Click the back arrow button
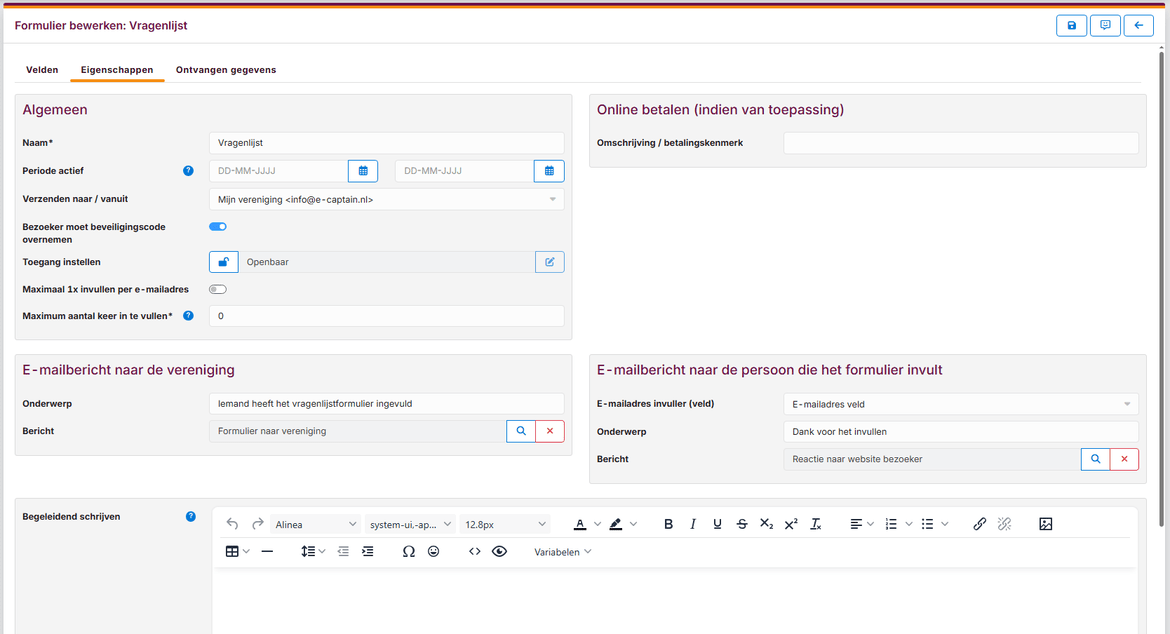The image size is (1170, 634). click(1138, 26)
